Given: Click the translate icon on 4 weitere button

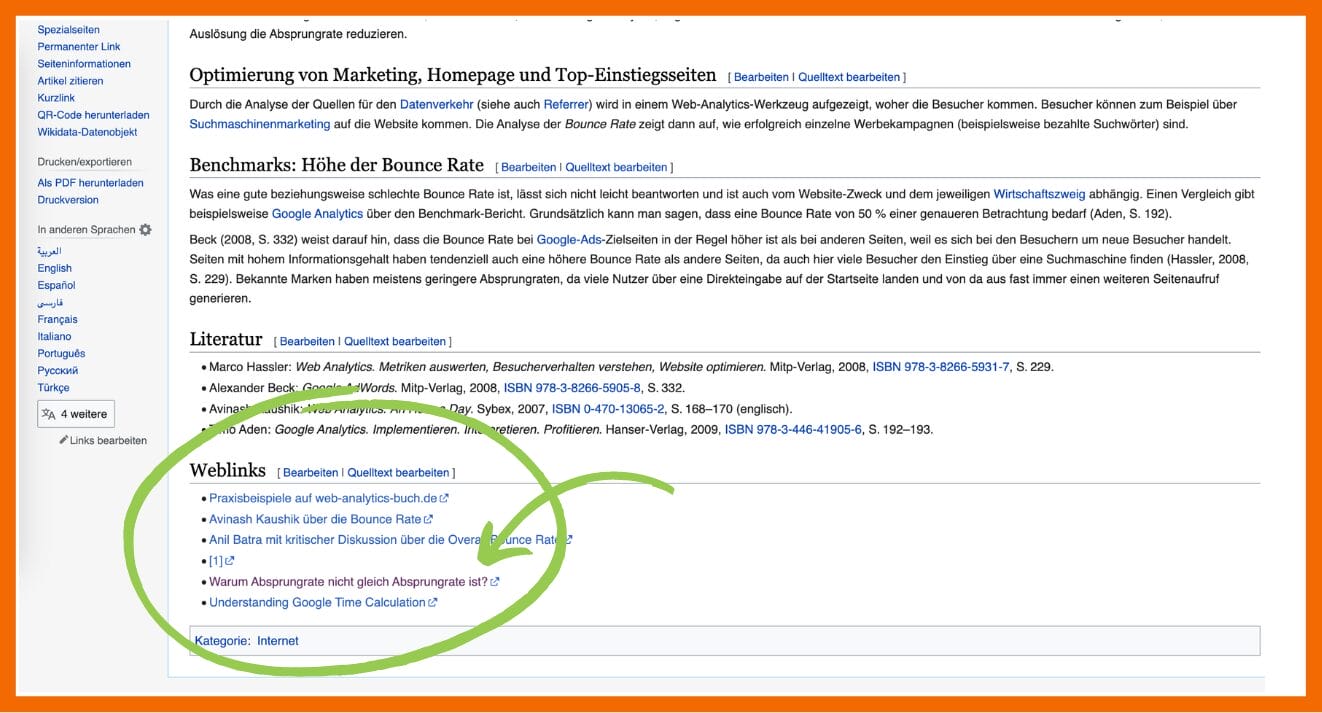Looking at the screenshot, I should [48, 414].
